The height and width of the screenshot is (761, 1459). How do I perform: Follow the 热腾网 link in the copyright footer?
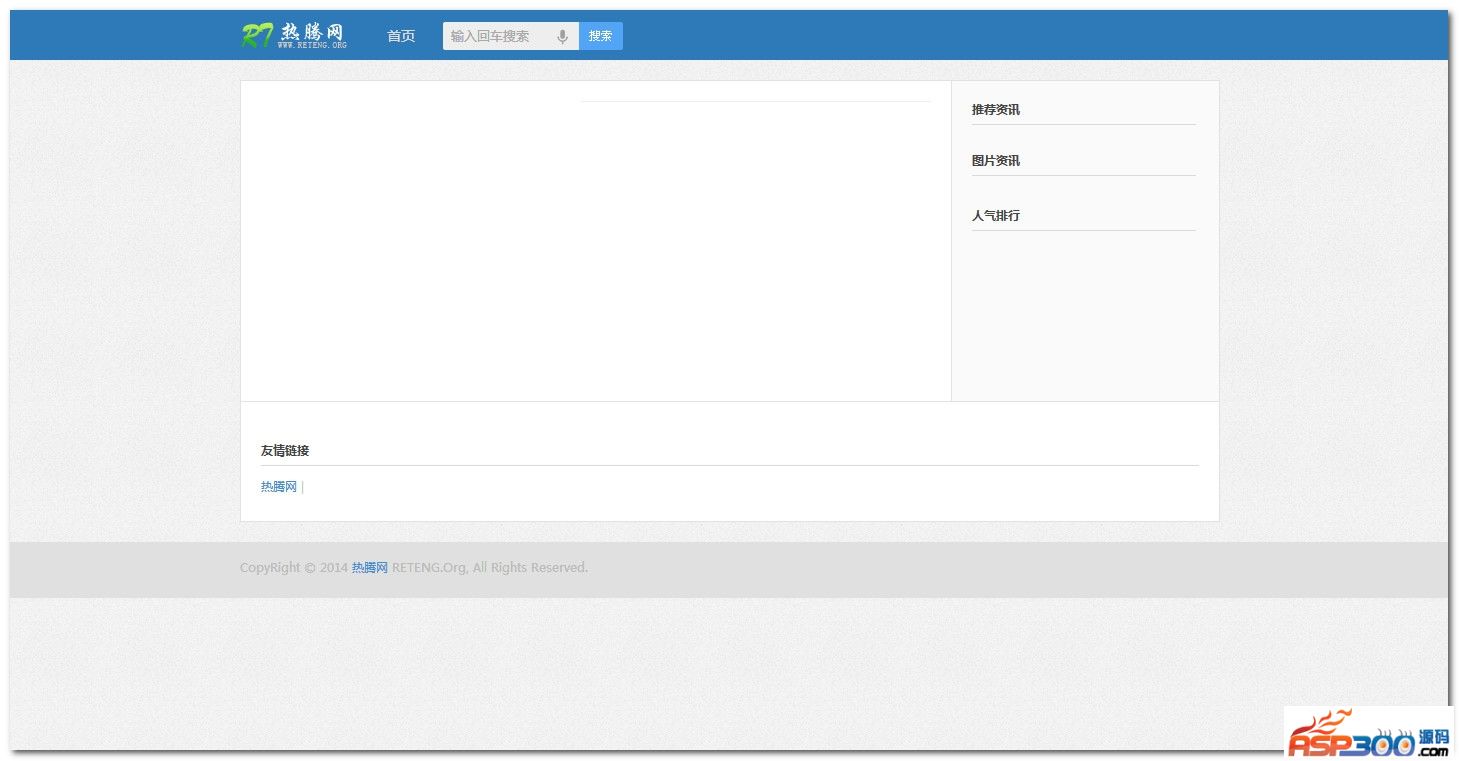coord(370,568)
